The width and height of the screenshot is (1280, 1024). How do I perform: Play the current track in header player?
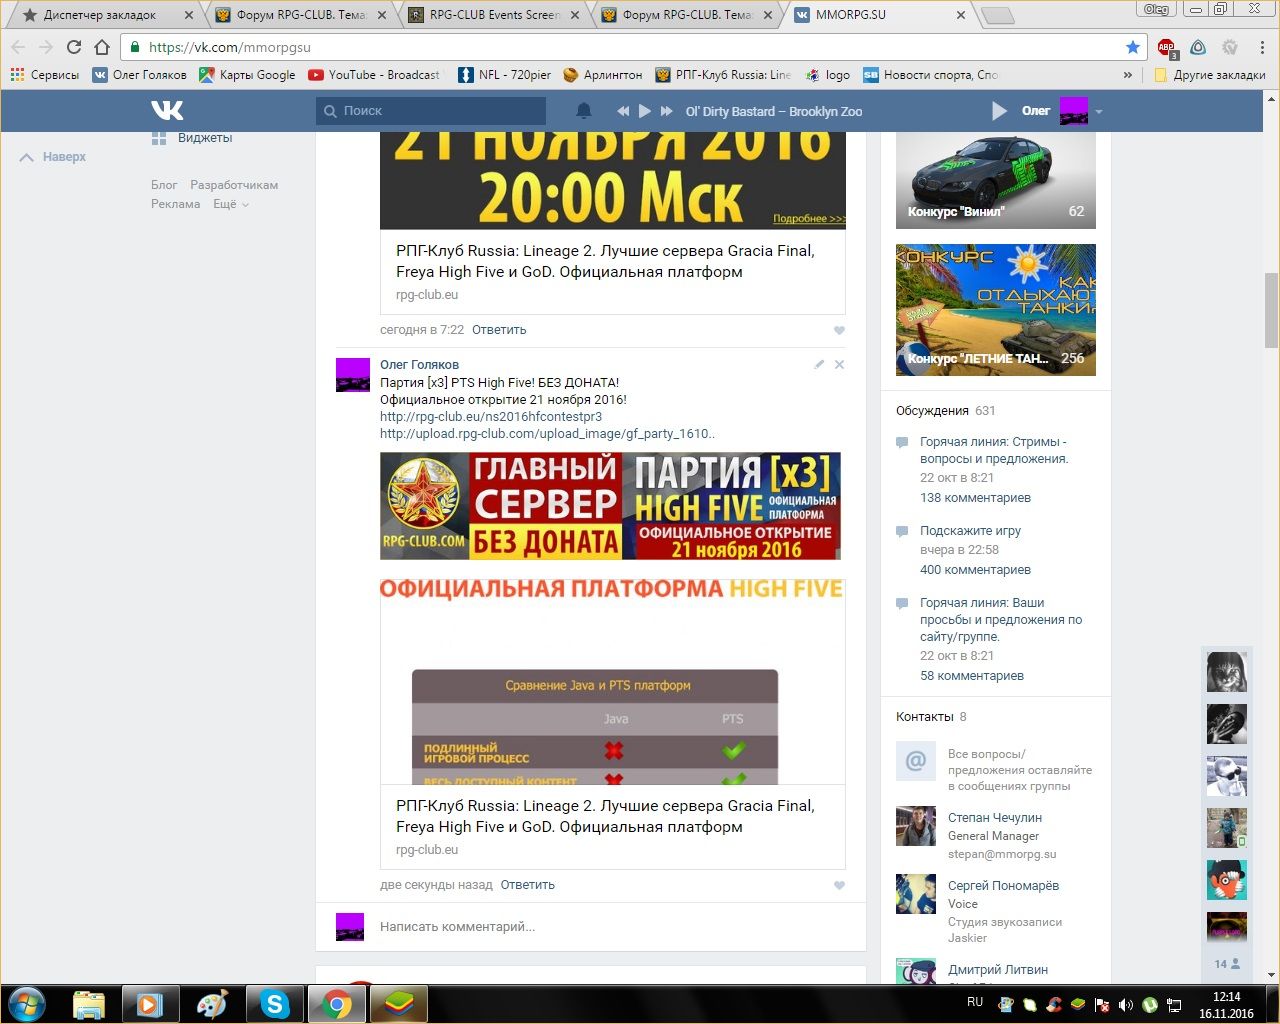click(x=645, y=111)
